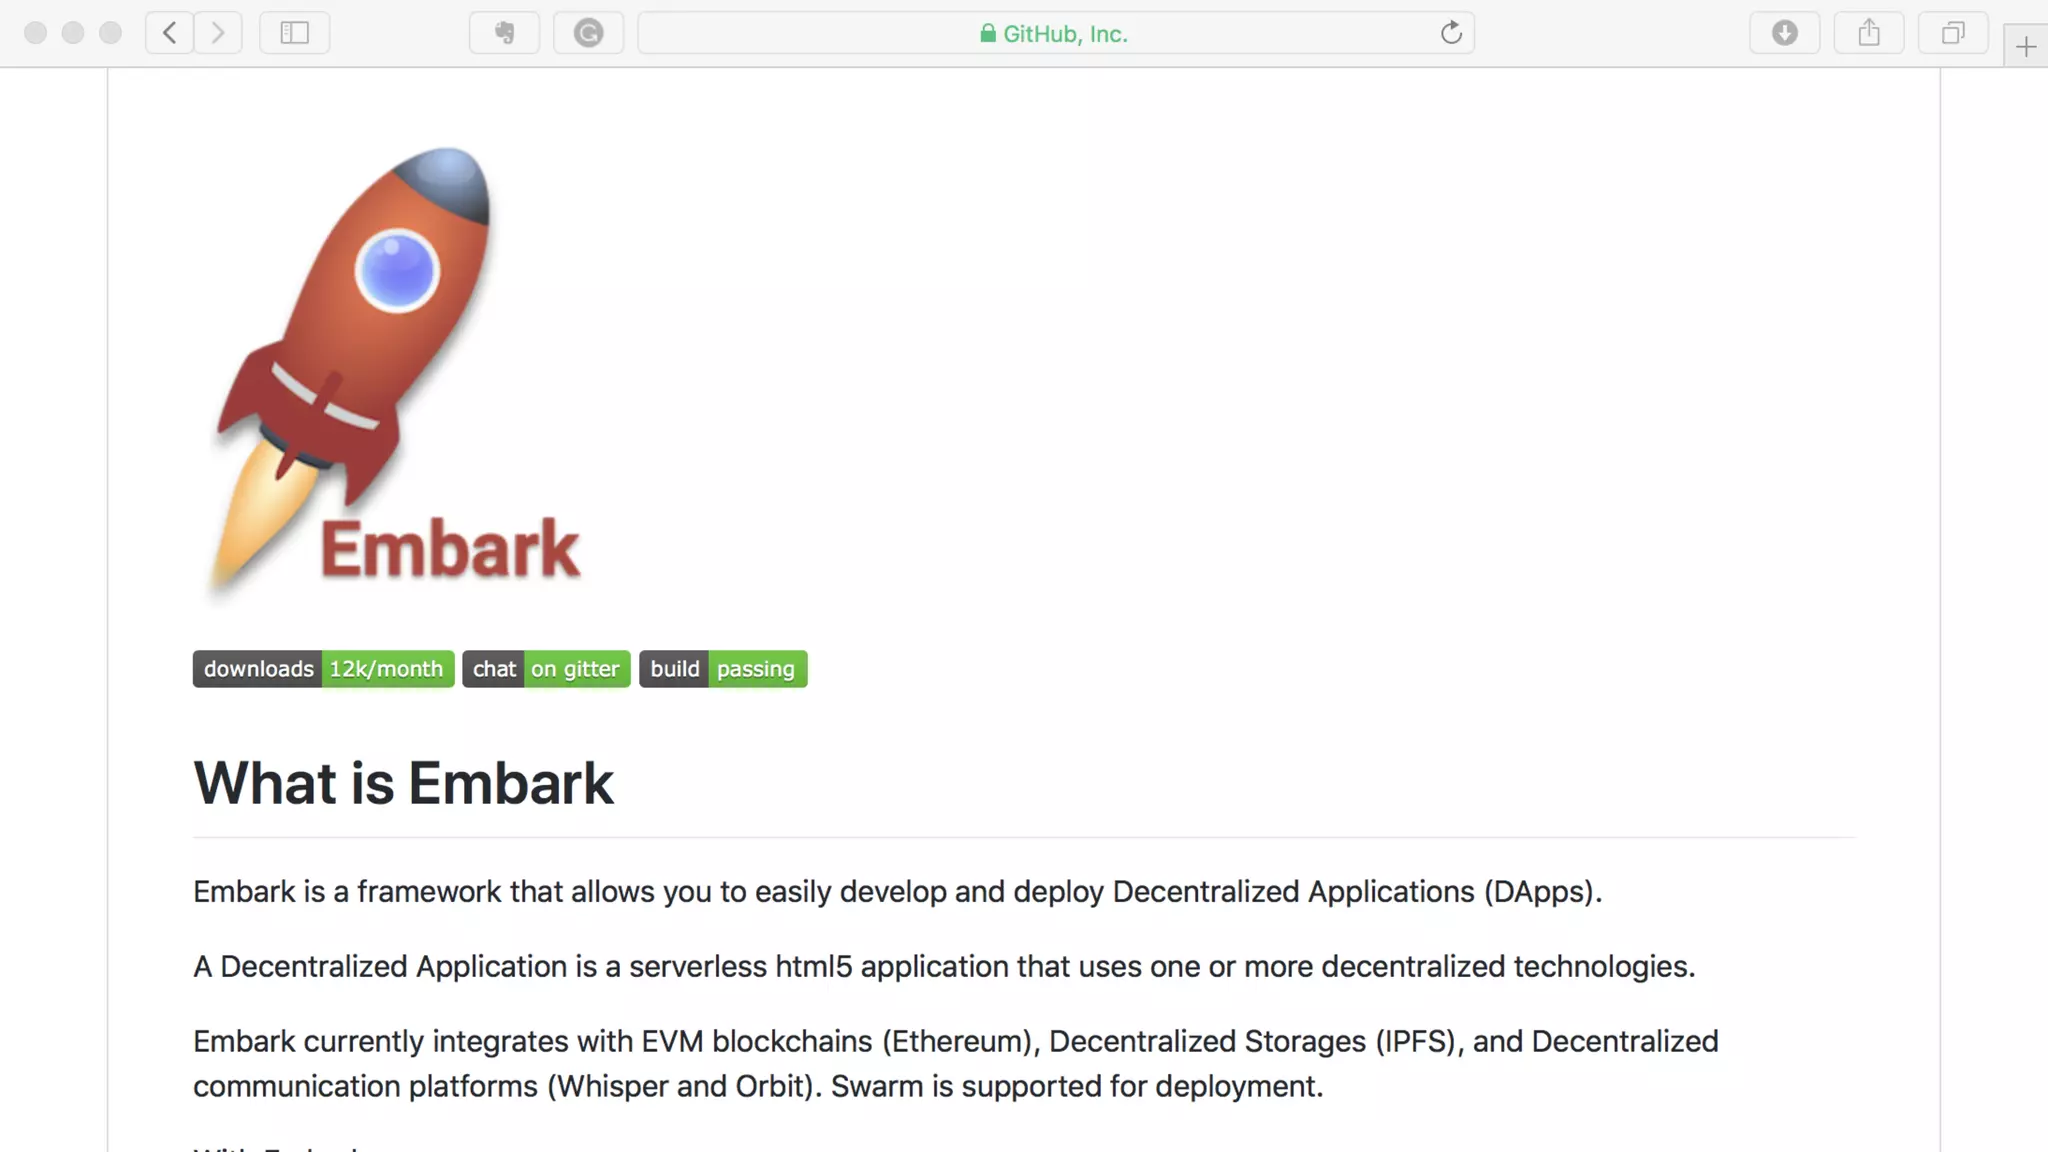Viewport: 2048px width, 1152px height.
Task: Open the Share menu
Action: (x=1868, y=33)
